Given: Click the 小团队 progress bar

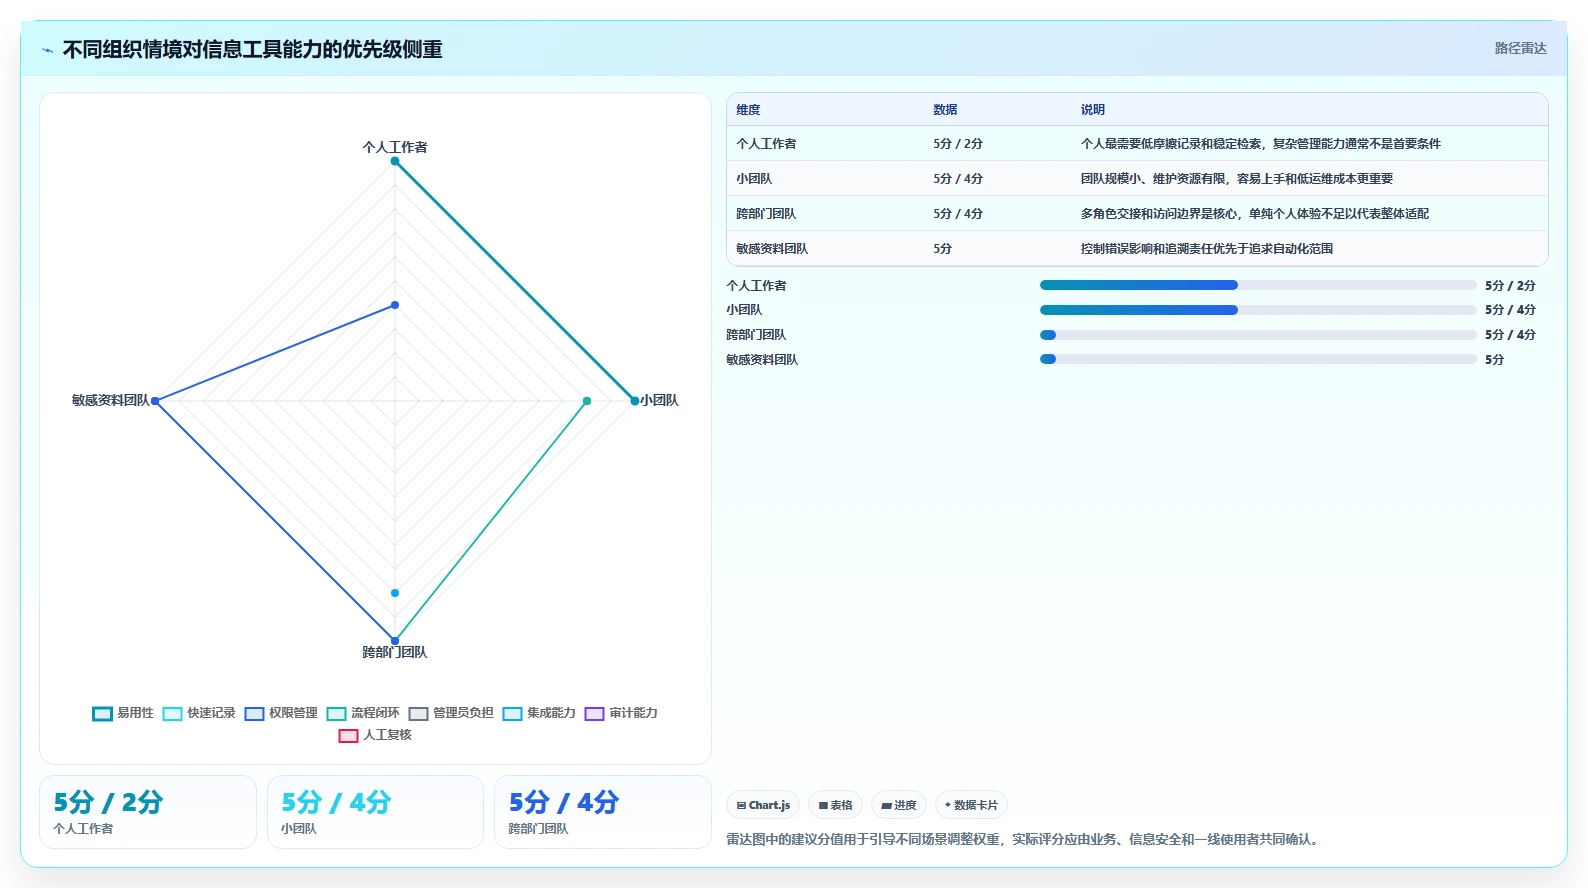Looking at the screenshot, I should (x=1258, y=310).
